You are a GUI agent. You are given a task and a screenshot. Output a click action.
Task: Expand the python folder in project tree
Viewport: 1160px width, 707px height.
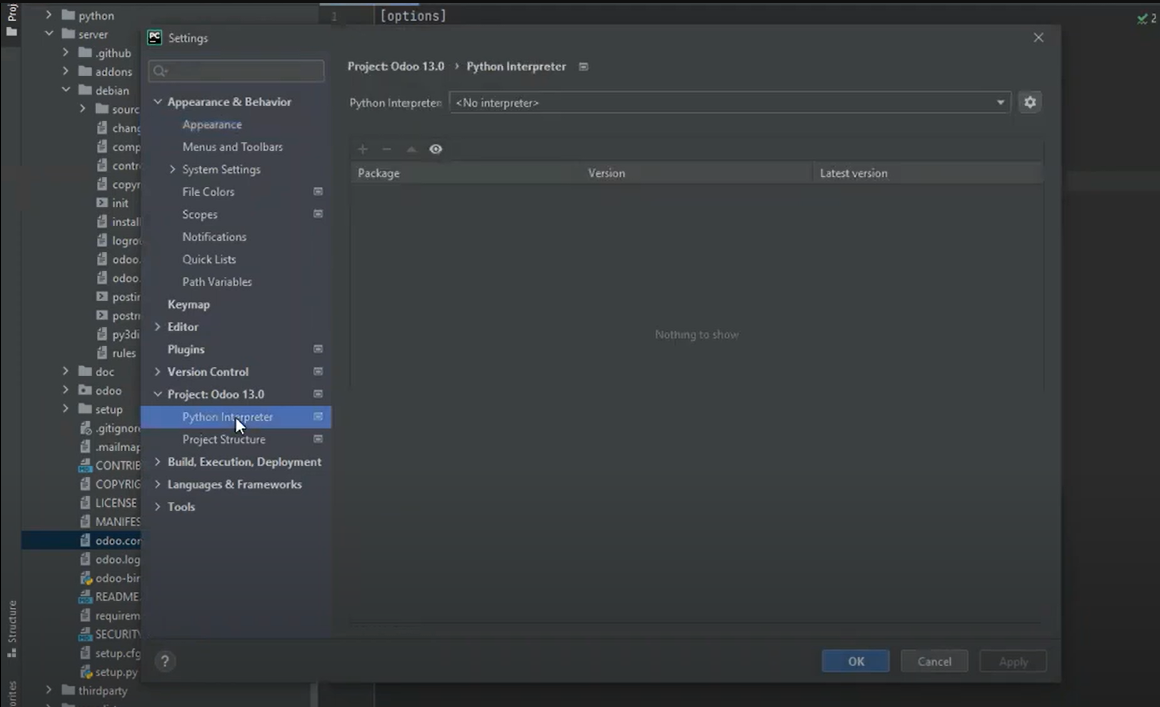click(x=49, y=15)
